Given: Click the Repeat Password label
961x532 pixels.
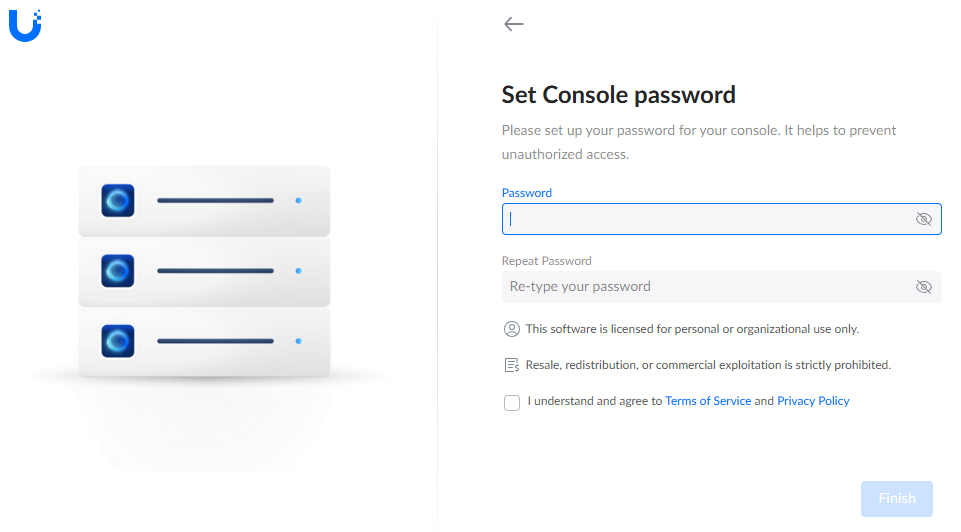Looking at the screenshot, I should point(546,261).
